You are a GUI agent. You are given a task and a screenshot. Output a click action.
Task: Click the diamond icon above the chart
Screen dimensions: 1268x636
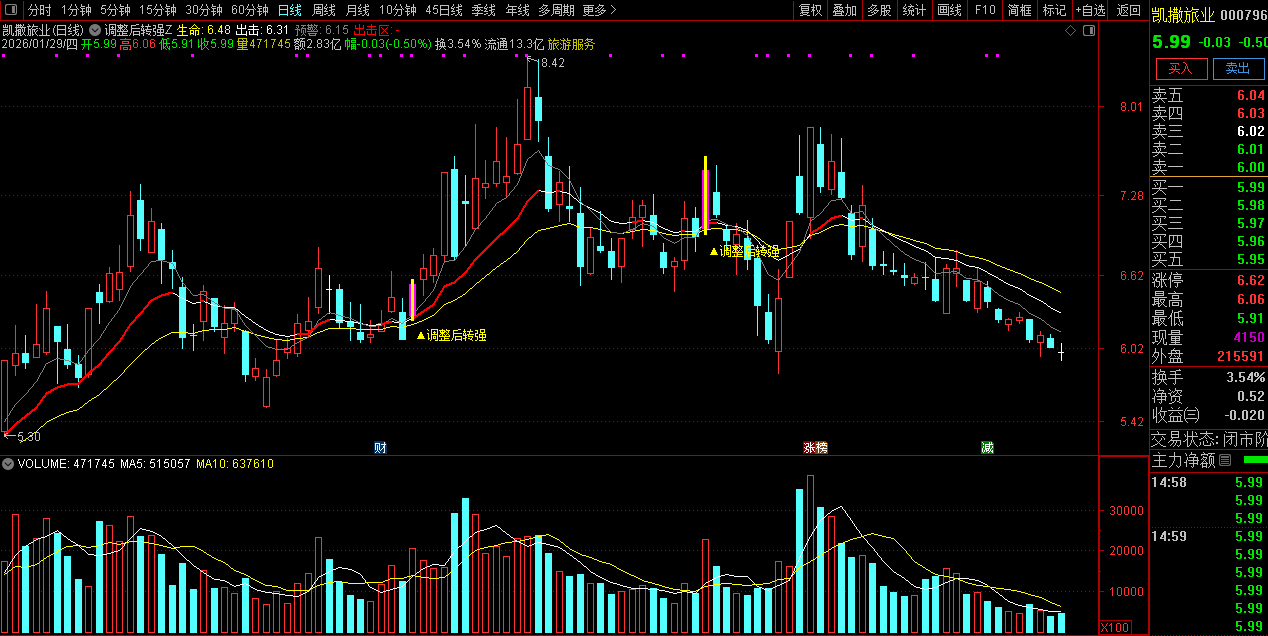pos(1070,31)
